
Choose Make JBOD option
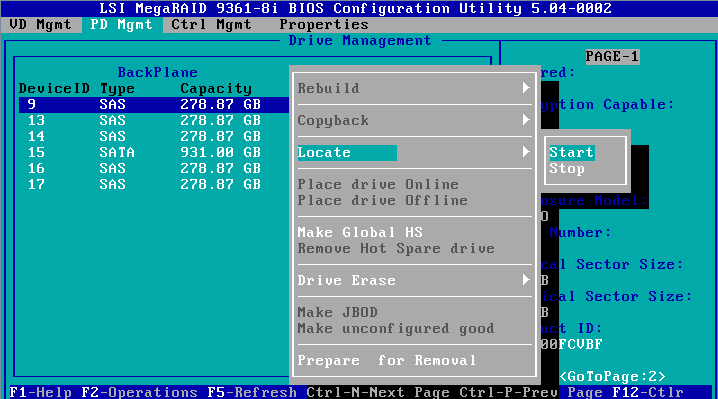click(337, 312)
